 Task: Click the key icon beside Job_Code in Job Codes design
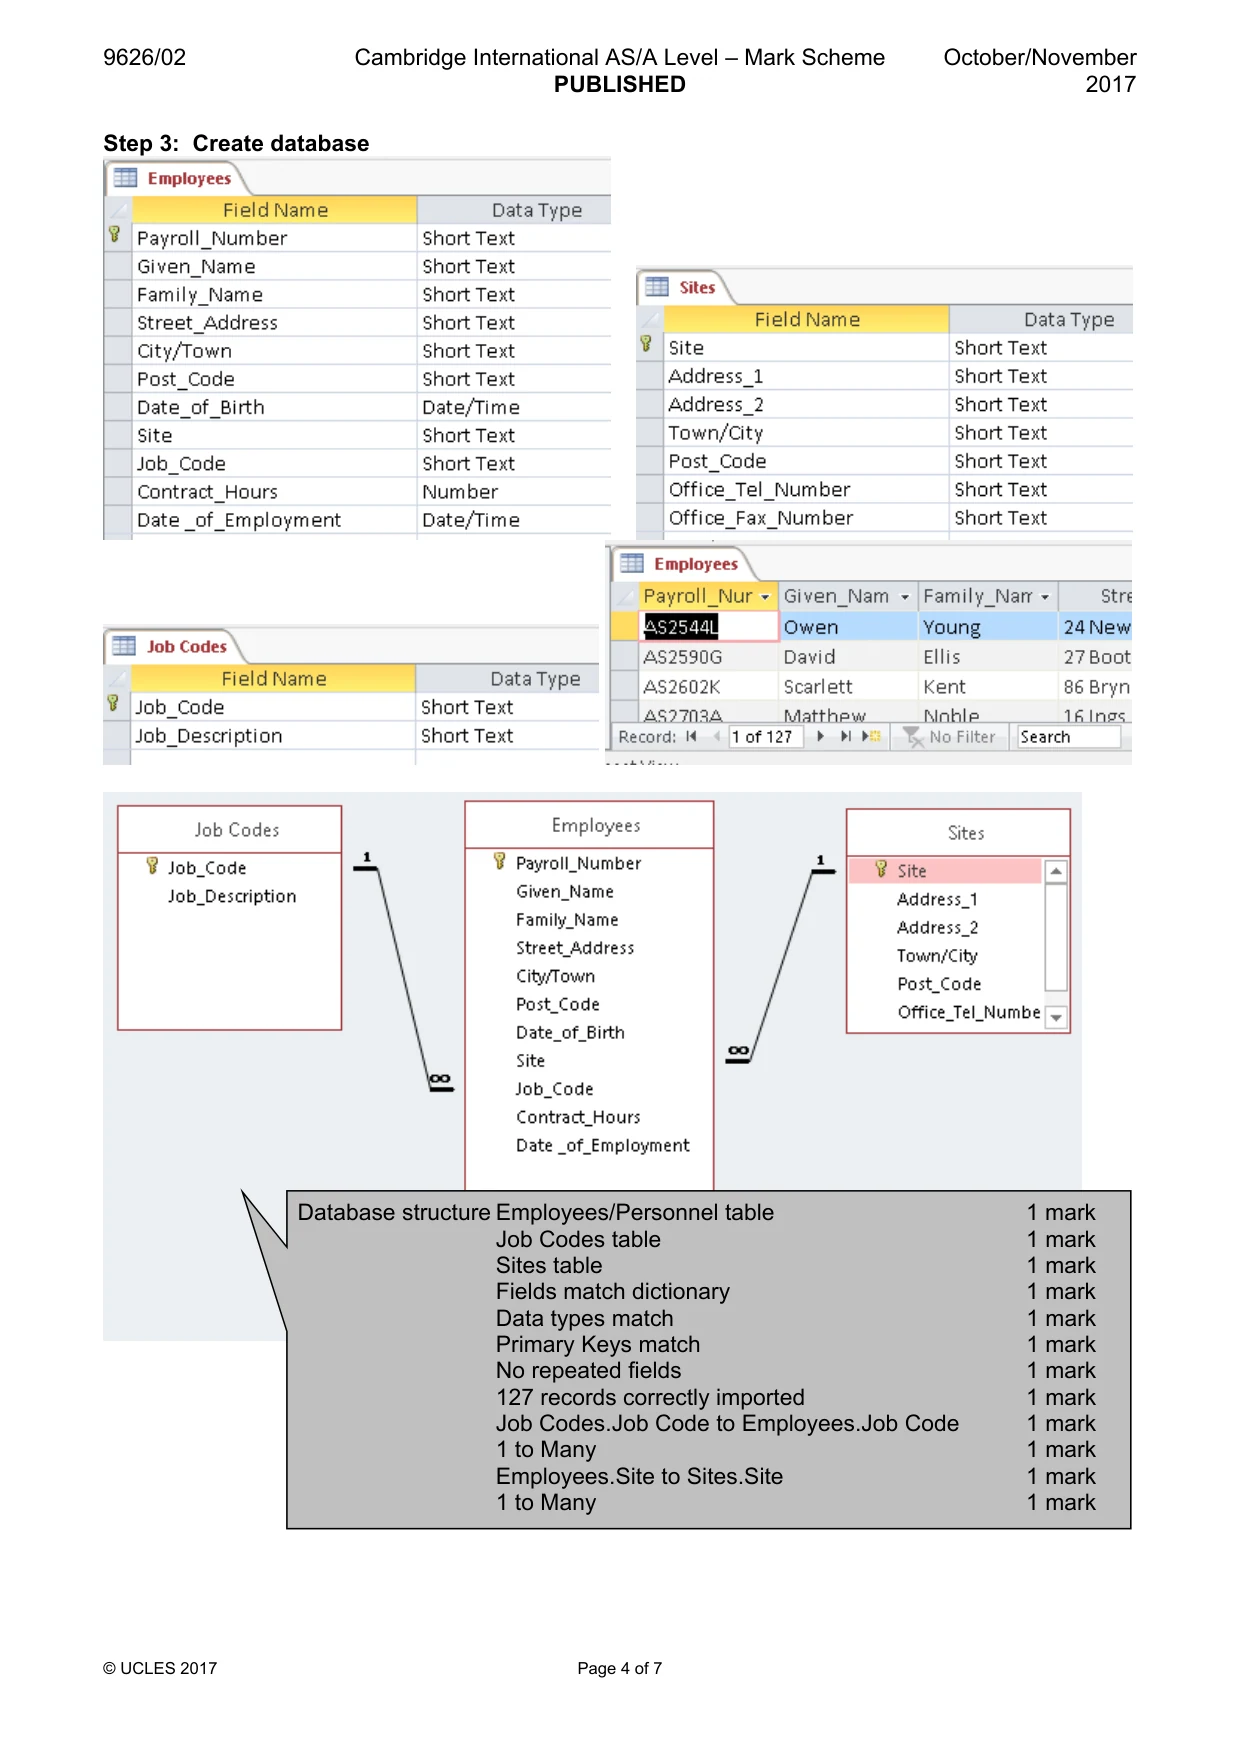click(113, 704)
